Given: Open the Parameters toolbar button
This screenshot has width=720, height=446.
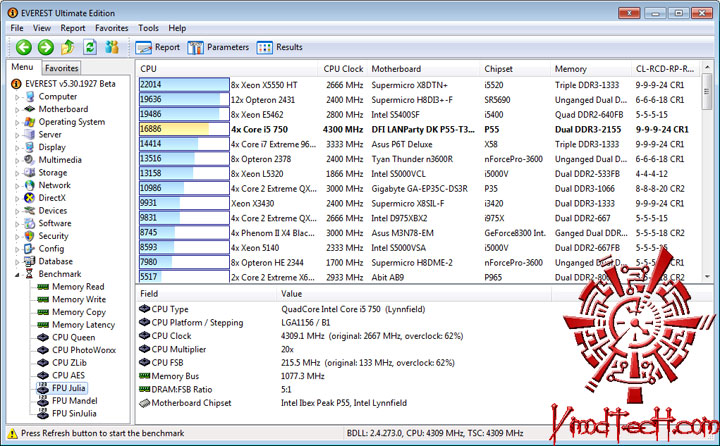Looking at the screenshot, I should click(218, 47).
